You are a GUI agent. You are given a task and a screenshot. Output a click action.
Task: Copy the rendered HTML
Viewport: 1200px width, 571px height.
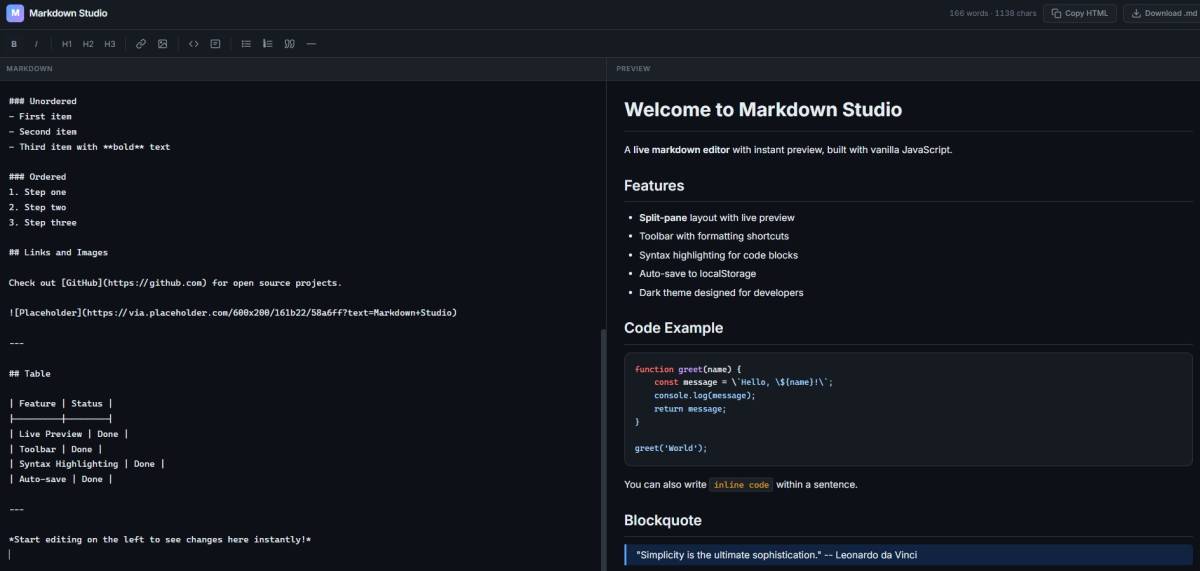coord(1080,13)
